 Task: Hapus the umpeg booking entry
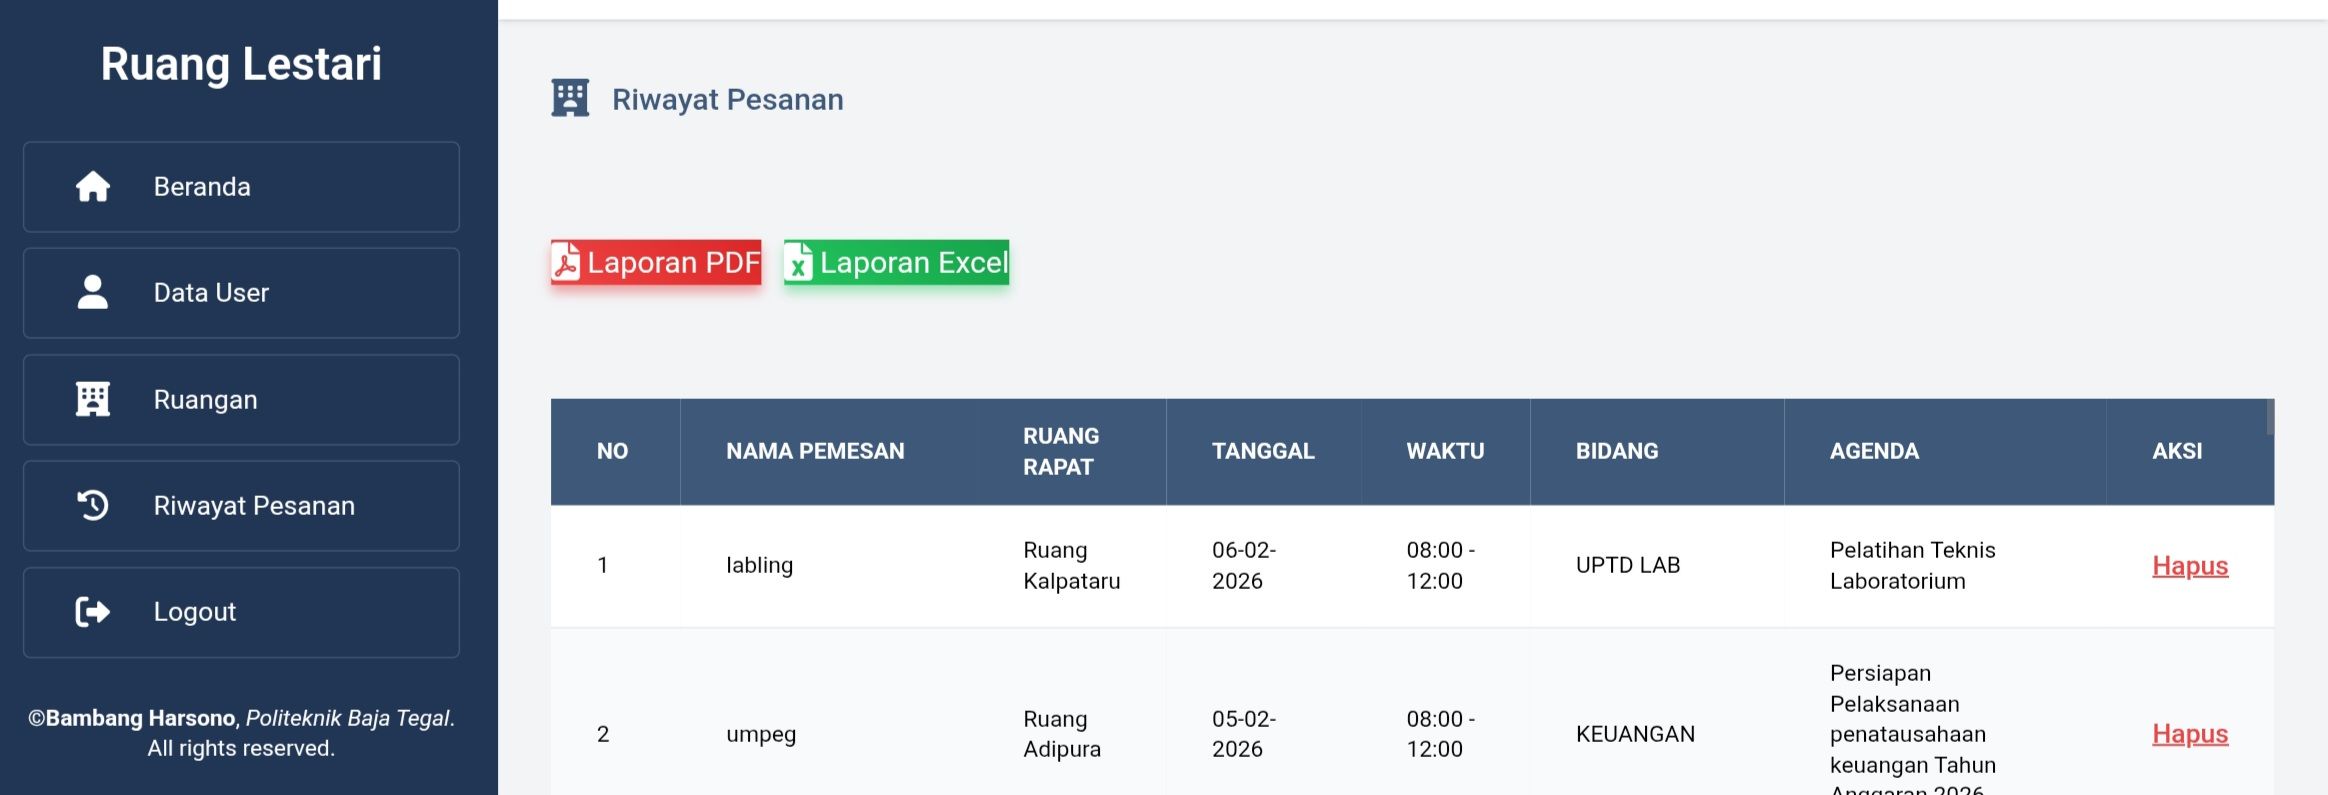2189,733
